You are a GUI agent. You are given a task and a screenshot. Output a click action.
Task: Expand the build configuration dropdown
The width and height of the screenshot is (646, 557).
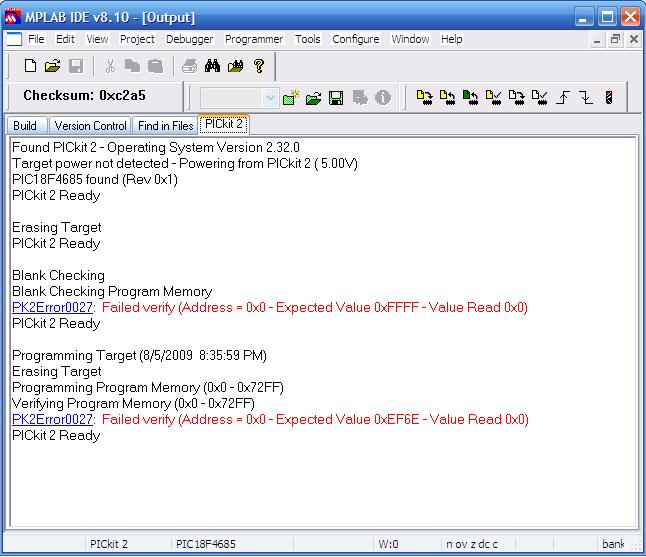pos(270,98)
